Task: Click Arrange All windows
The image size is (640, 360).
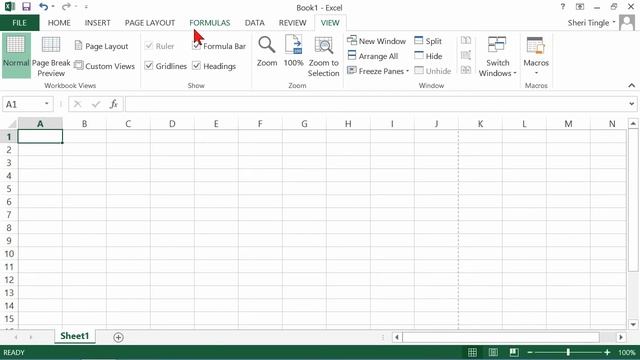Action: pos(373,56)
